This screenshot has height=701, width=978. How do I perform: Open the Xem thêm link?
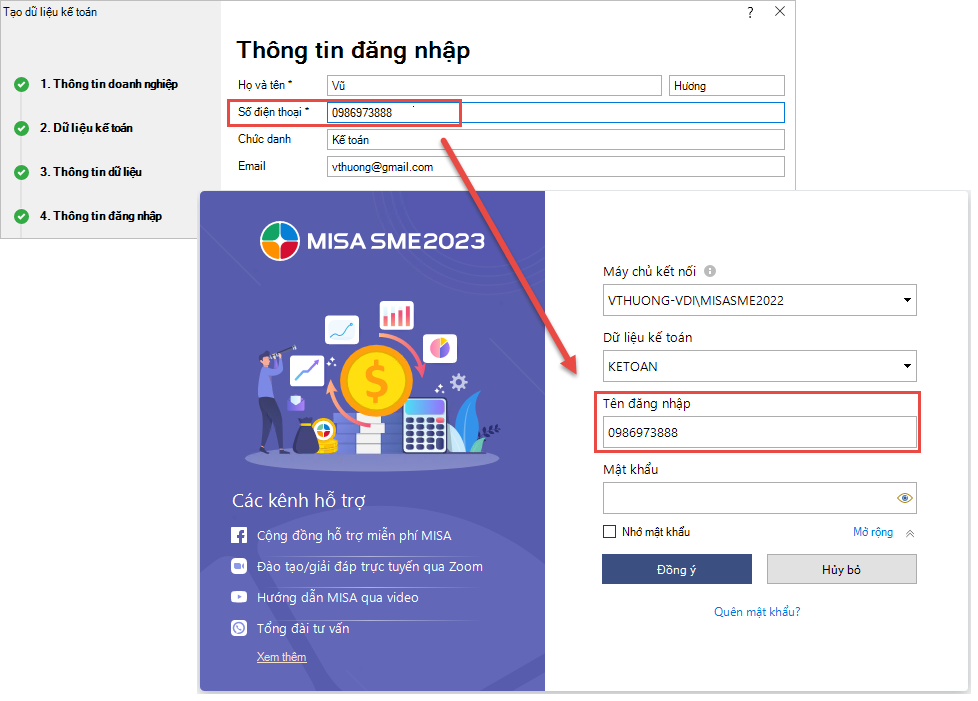tap(281, 657)
